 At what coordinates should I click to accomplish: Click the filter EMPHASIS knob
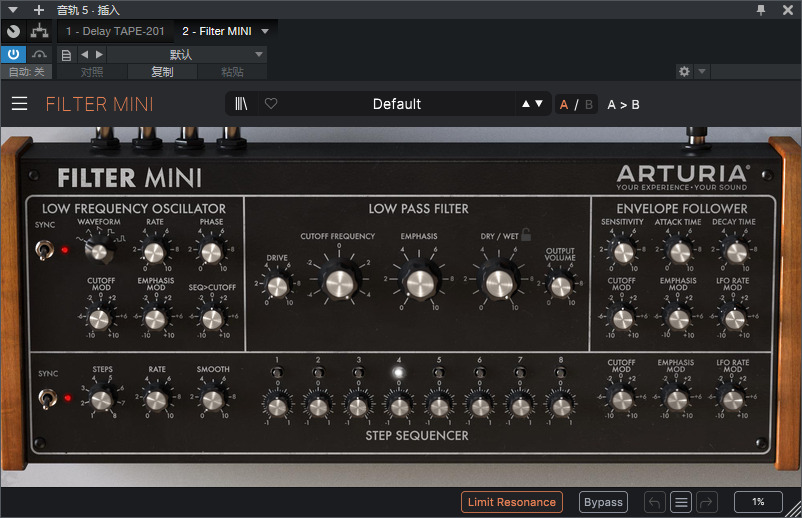[x=420, y=283]
